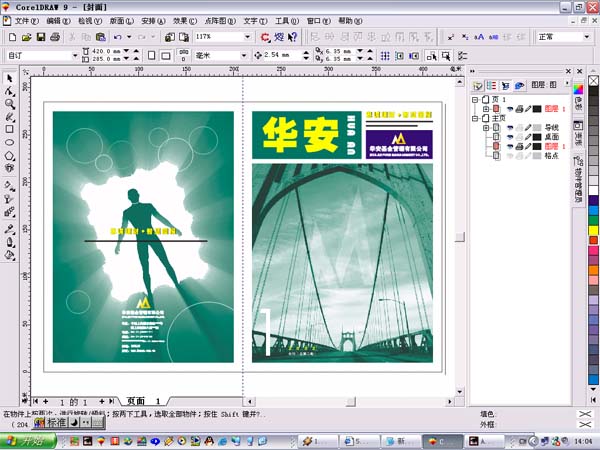Toggle visibility eye of 导线 layer

pyautogui.click(x=510, y=127)
